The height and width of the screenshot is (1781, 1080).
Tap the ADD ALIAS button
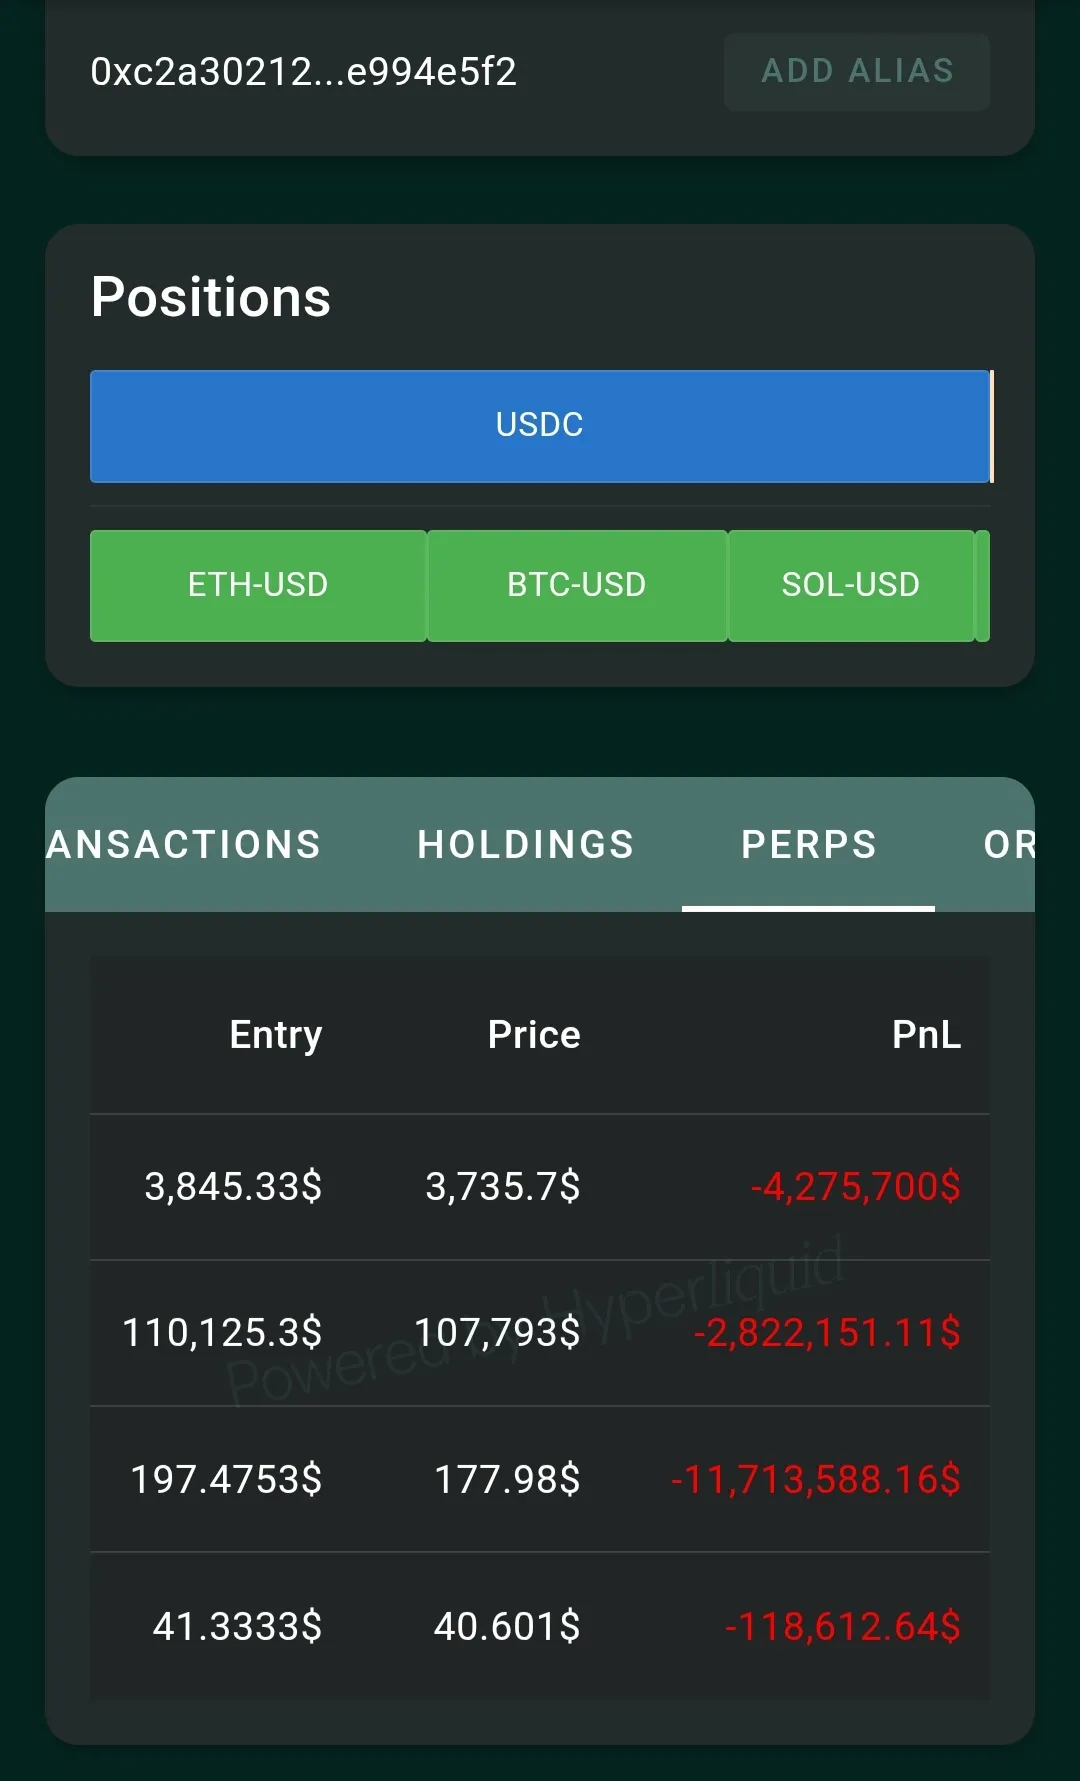[857, 72]
